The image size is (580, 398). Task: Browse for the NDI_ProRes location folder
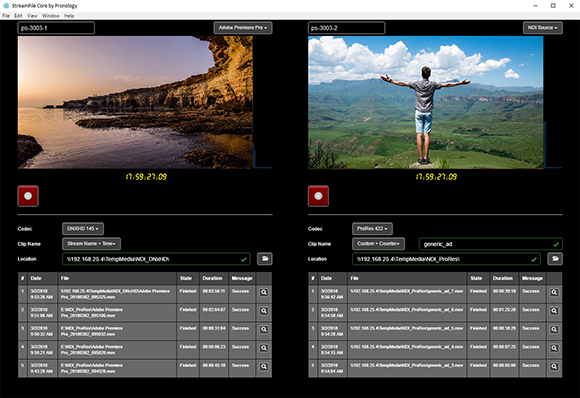coord(555,259)
